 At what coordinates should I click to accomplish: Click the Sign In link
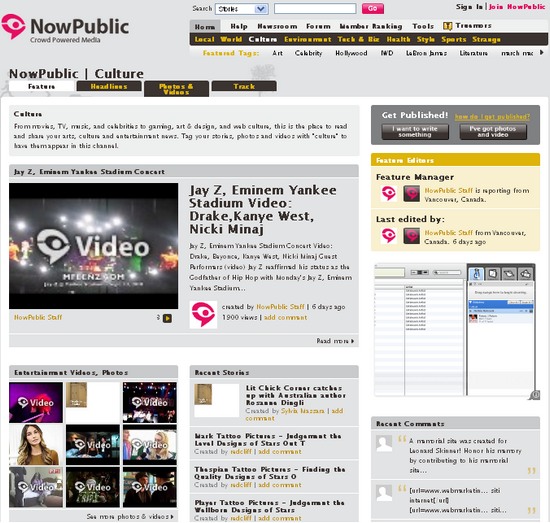tap(469, 7)
